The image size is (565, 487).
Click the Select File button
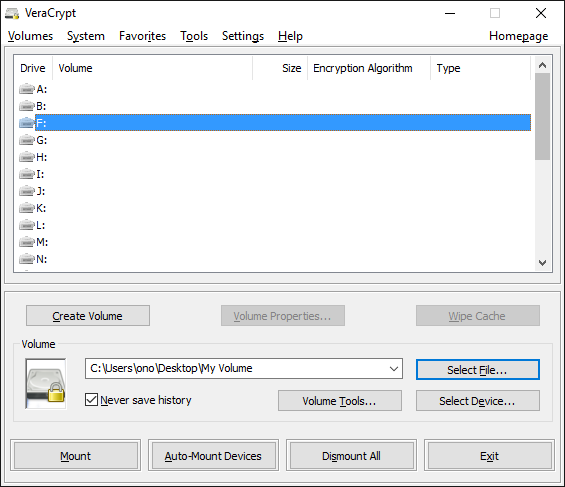point(478,370)
